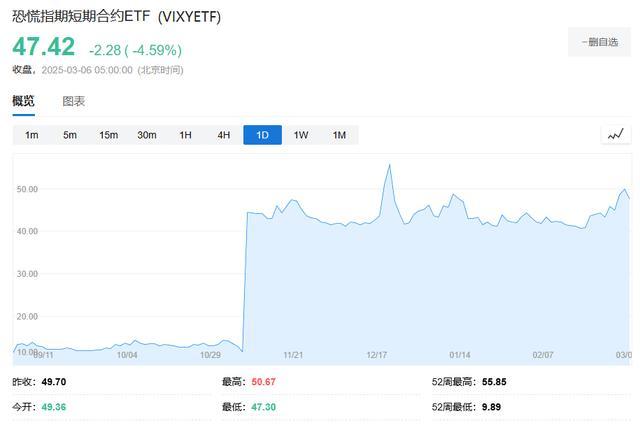Click the 删自选 button

click(x=600, y=42)
